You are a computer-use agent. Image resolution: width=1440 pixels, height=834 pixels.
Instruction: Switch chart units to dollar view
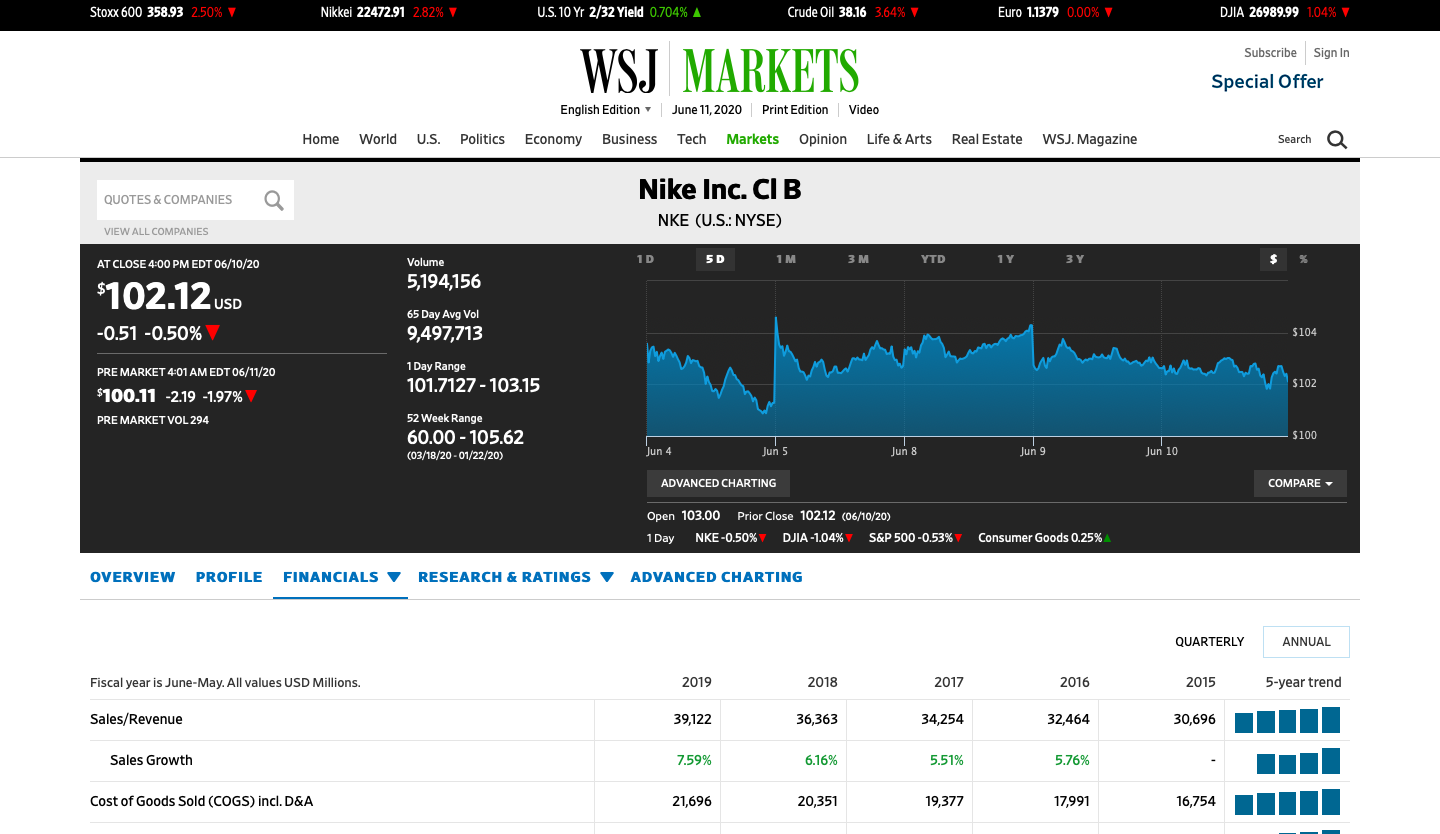coord(1273,259)
